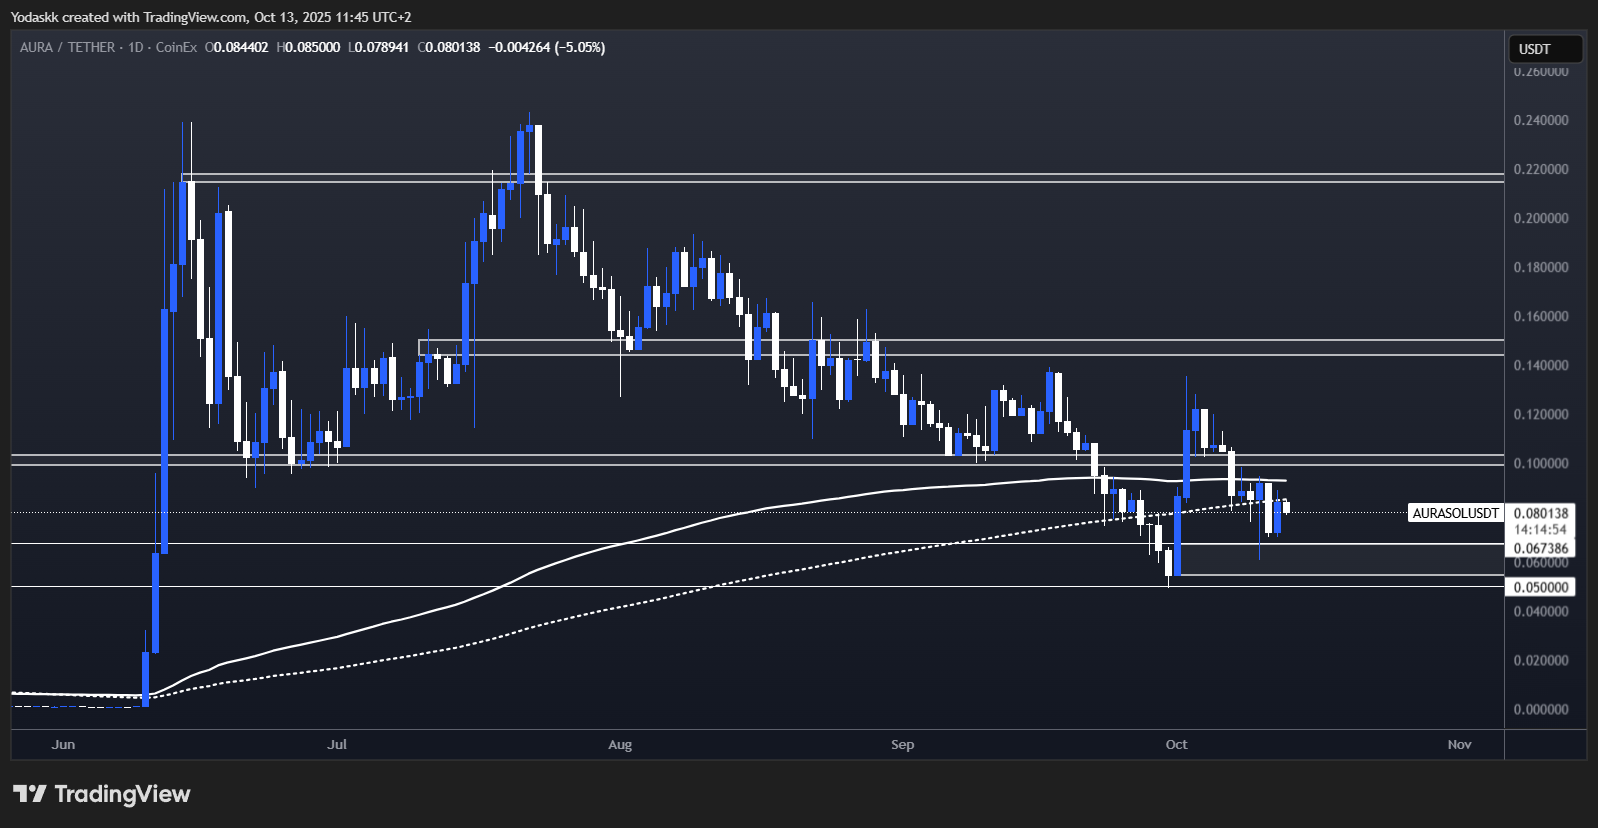Click the 0.000000 price axis label
Screen dimensions: 1598x828
[1540, 709]
